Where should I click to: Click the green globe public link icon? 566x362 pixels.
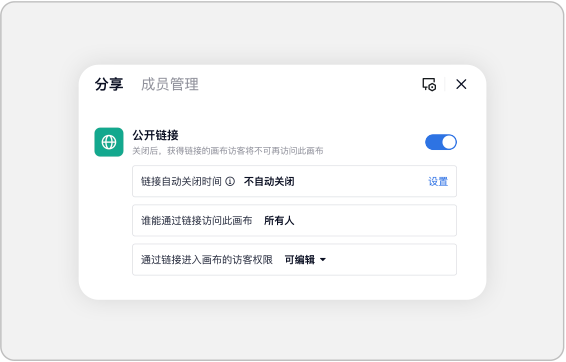(109, 142)
